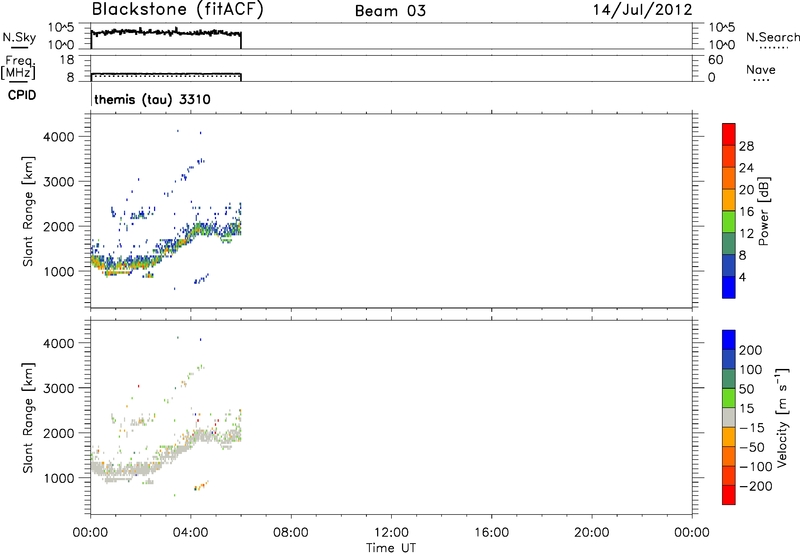Click the 'Beam 03' label
The image size is (800, 554).
point(390,11)
